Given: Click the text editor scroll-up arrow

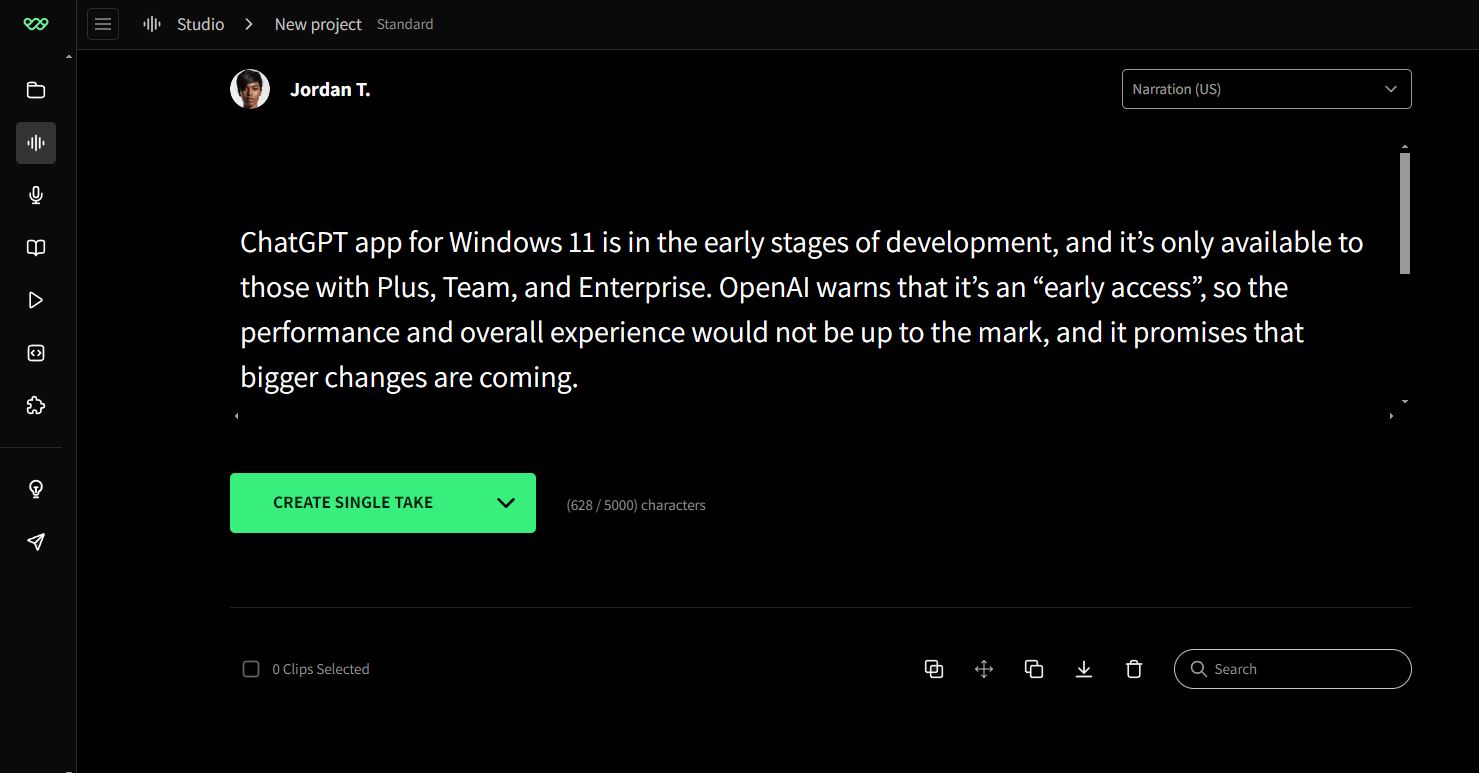Looking at the screenshot, I should click(x=1405, y=147).
